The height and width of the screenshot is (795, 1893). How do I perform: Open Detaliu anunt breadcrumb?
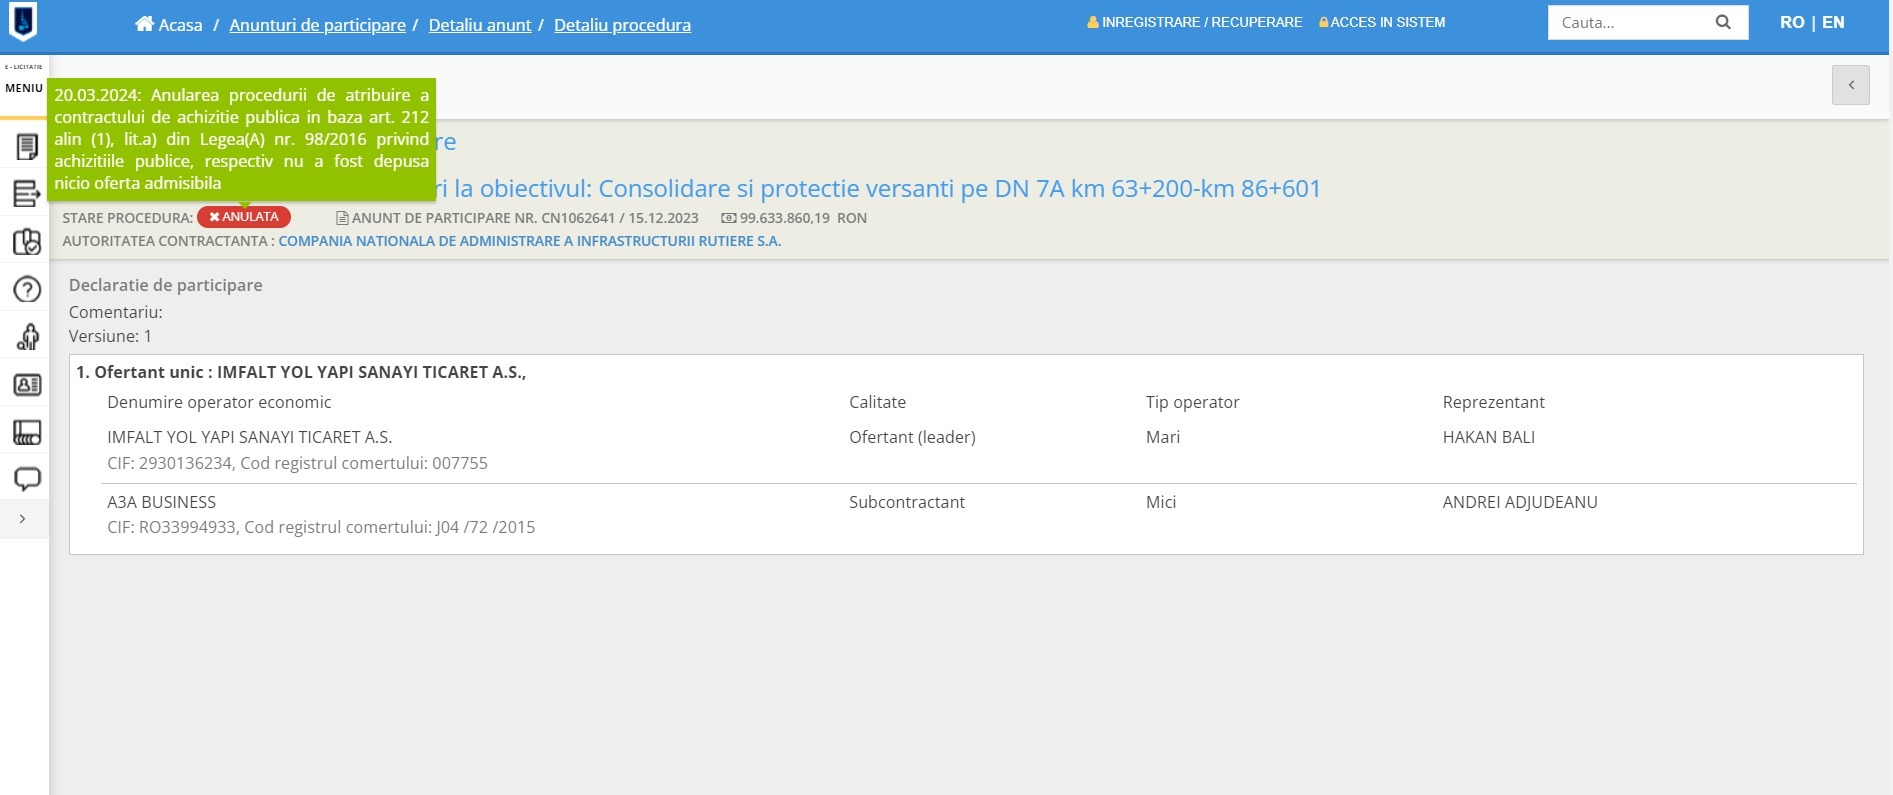(480, 25)
